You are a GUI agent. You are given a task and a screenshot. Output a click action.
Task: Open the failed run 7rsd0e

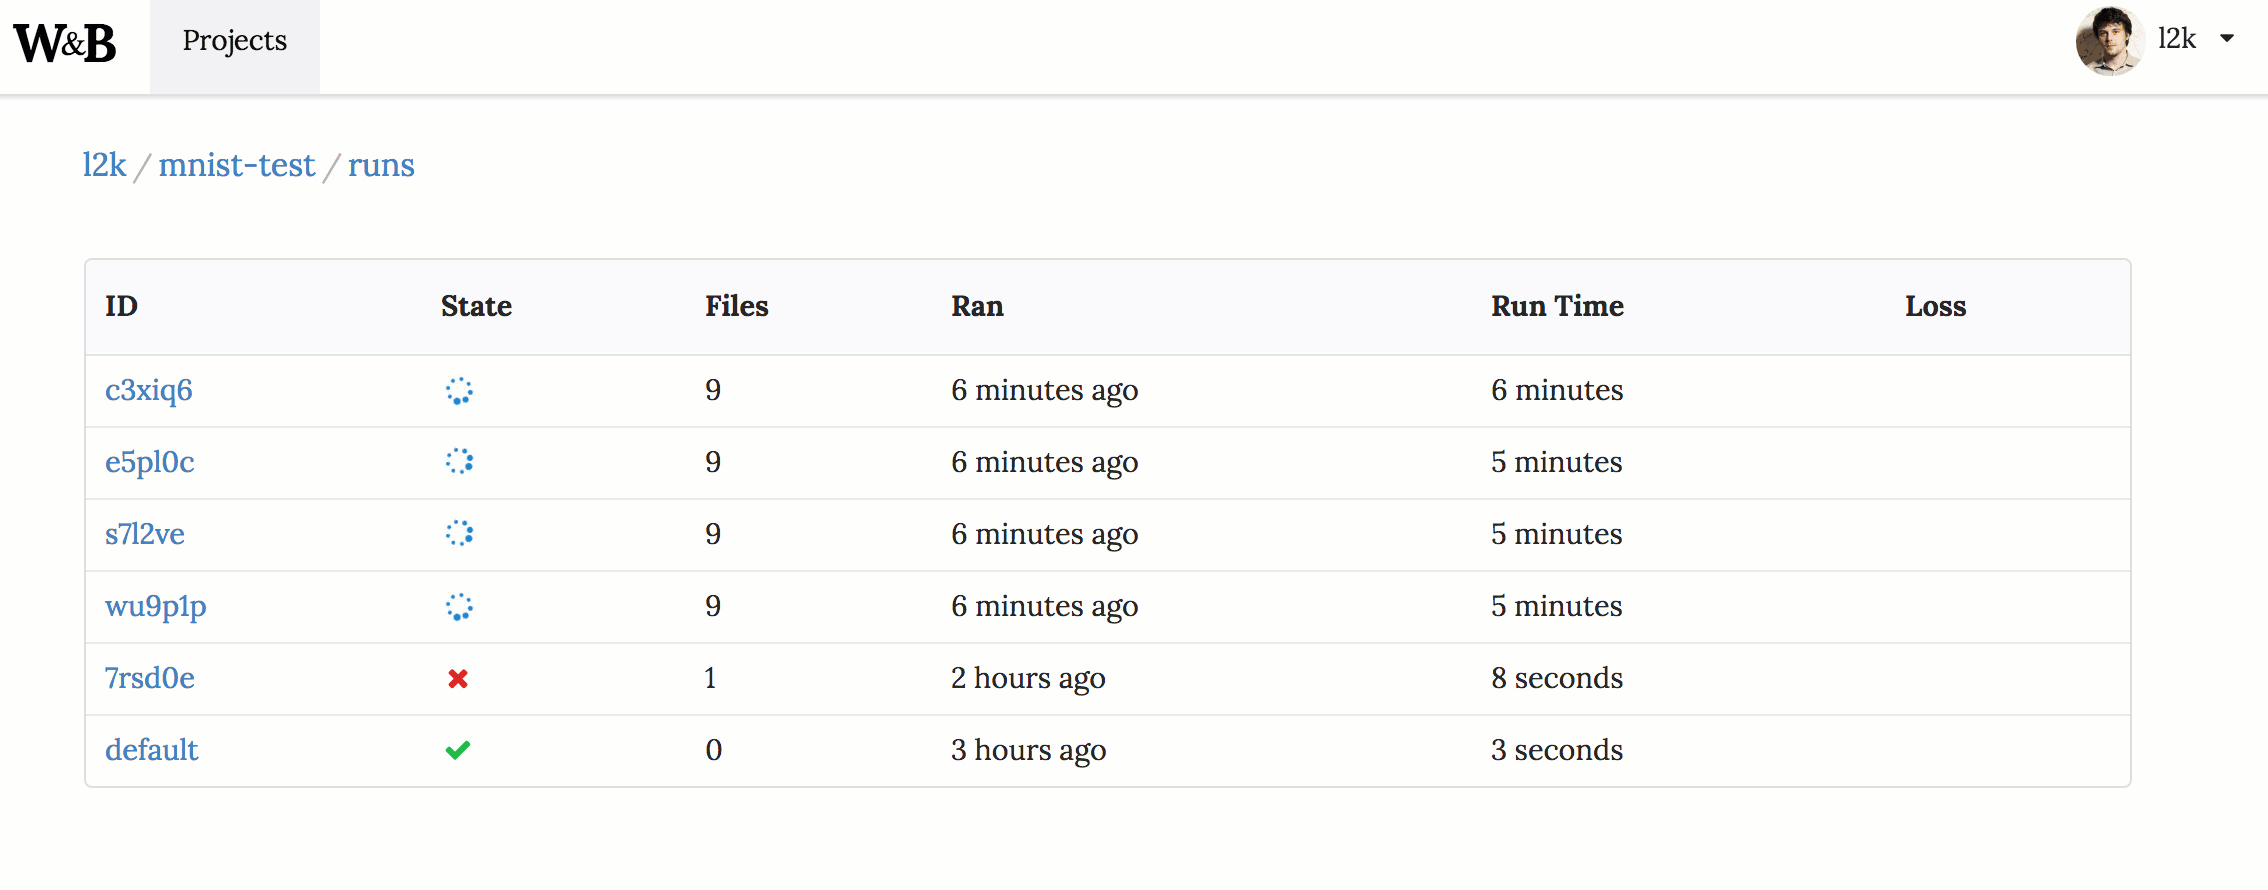point(150,678)
